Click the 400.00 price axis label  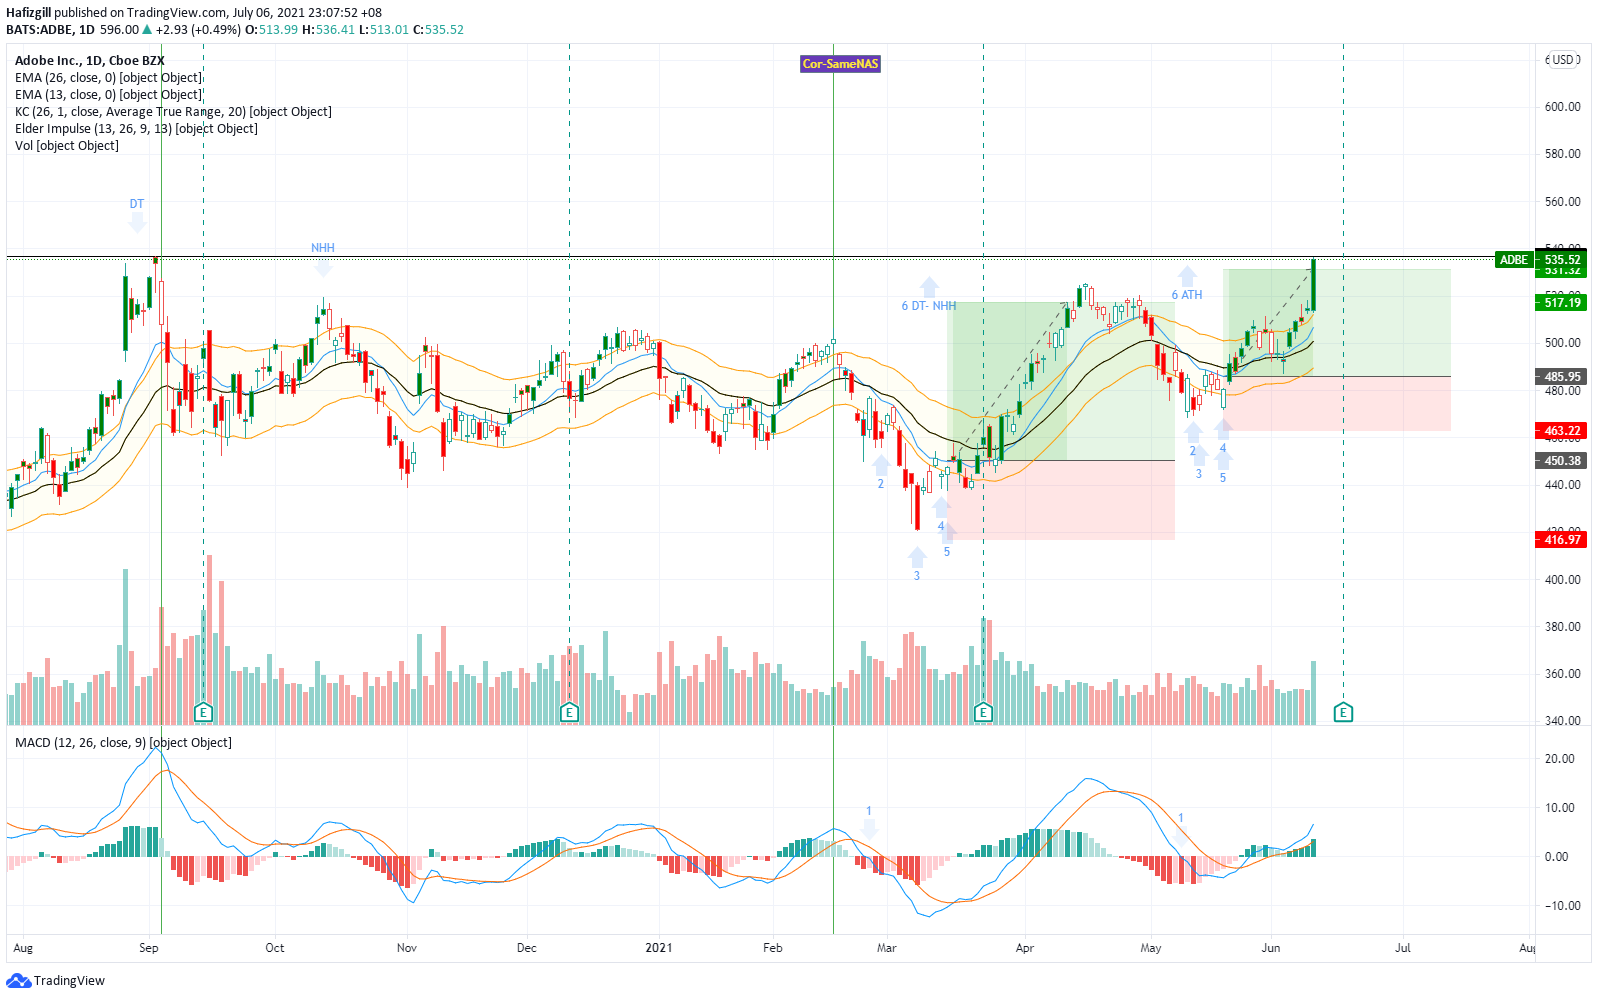(x=1562, y=580)
